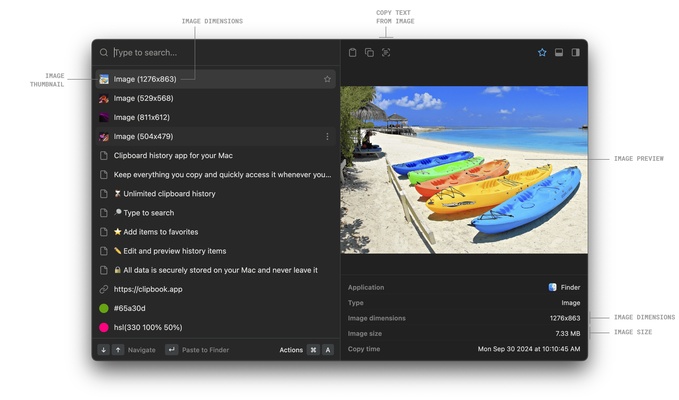Select the hsl(330 100% 50%) item text

click(x=148, y=327)
